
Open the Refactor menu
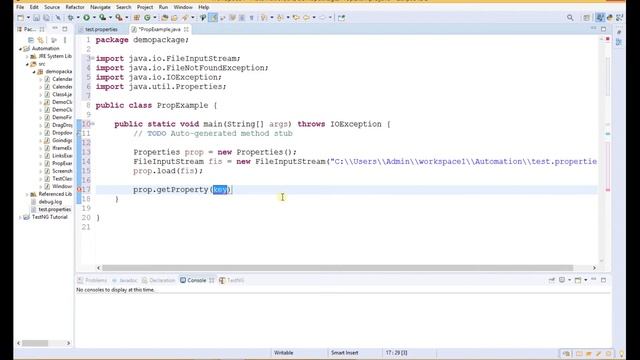[x=75, y=7]
